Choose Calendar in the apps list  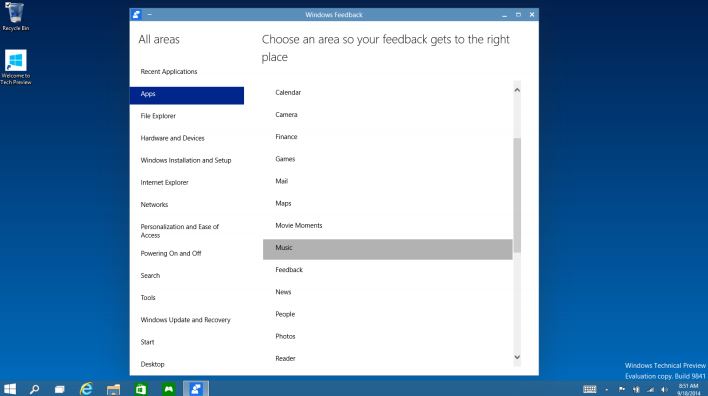288,93
